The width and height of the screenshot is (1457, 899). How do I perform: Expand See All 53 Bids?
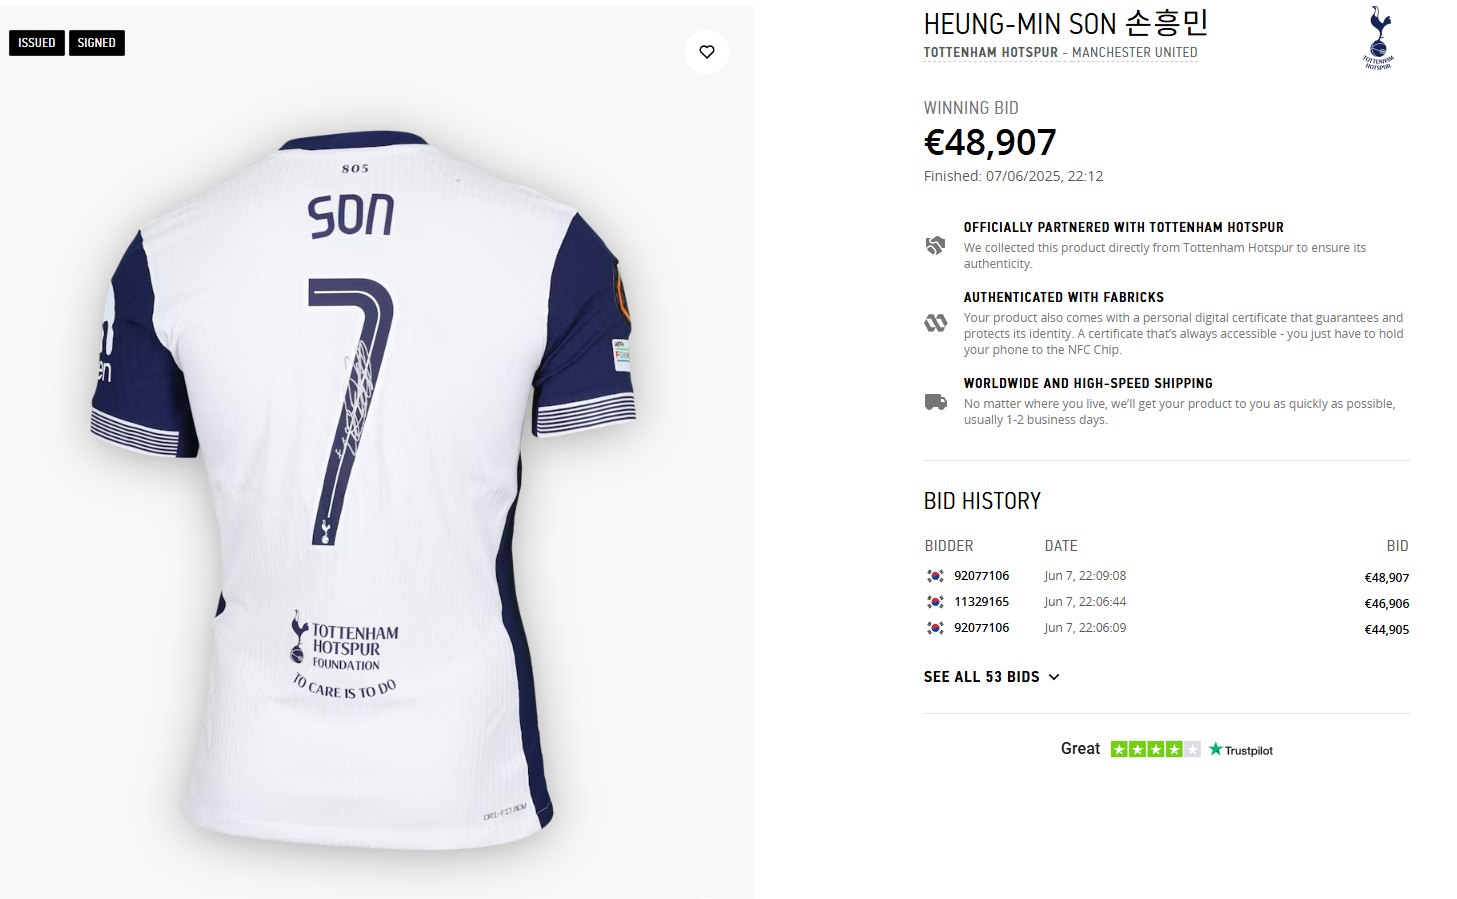coord(981,677)
